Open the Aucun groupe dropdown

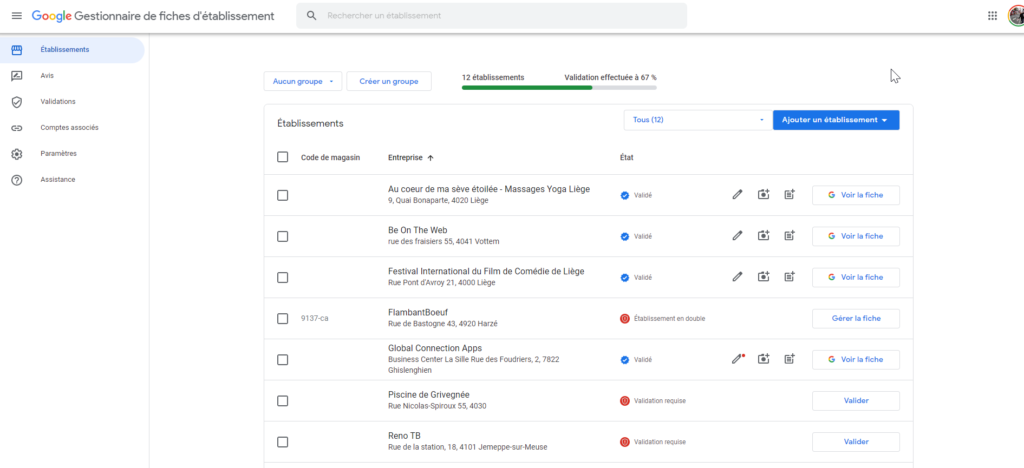[303, 82]
